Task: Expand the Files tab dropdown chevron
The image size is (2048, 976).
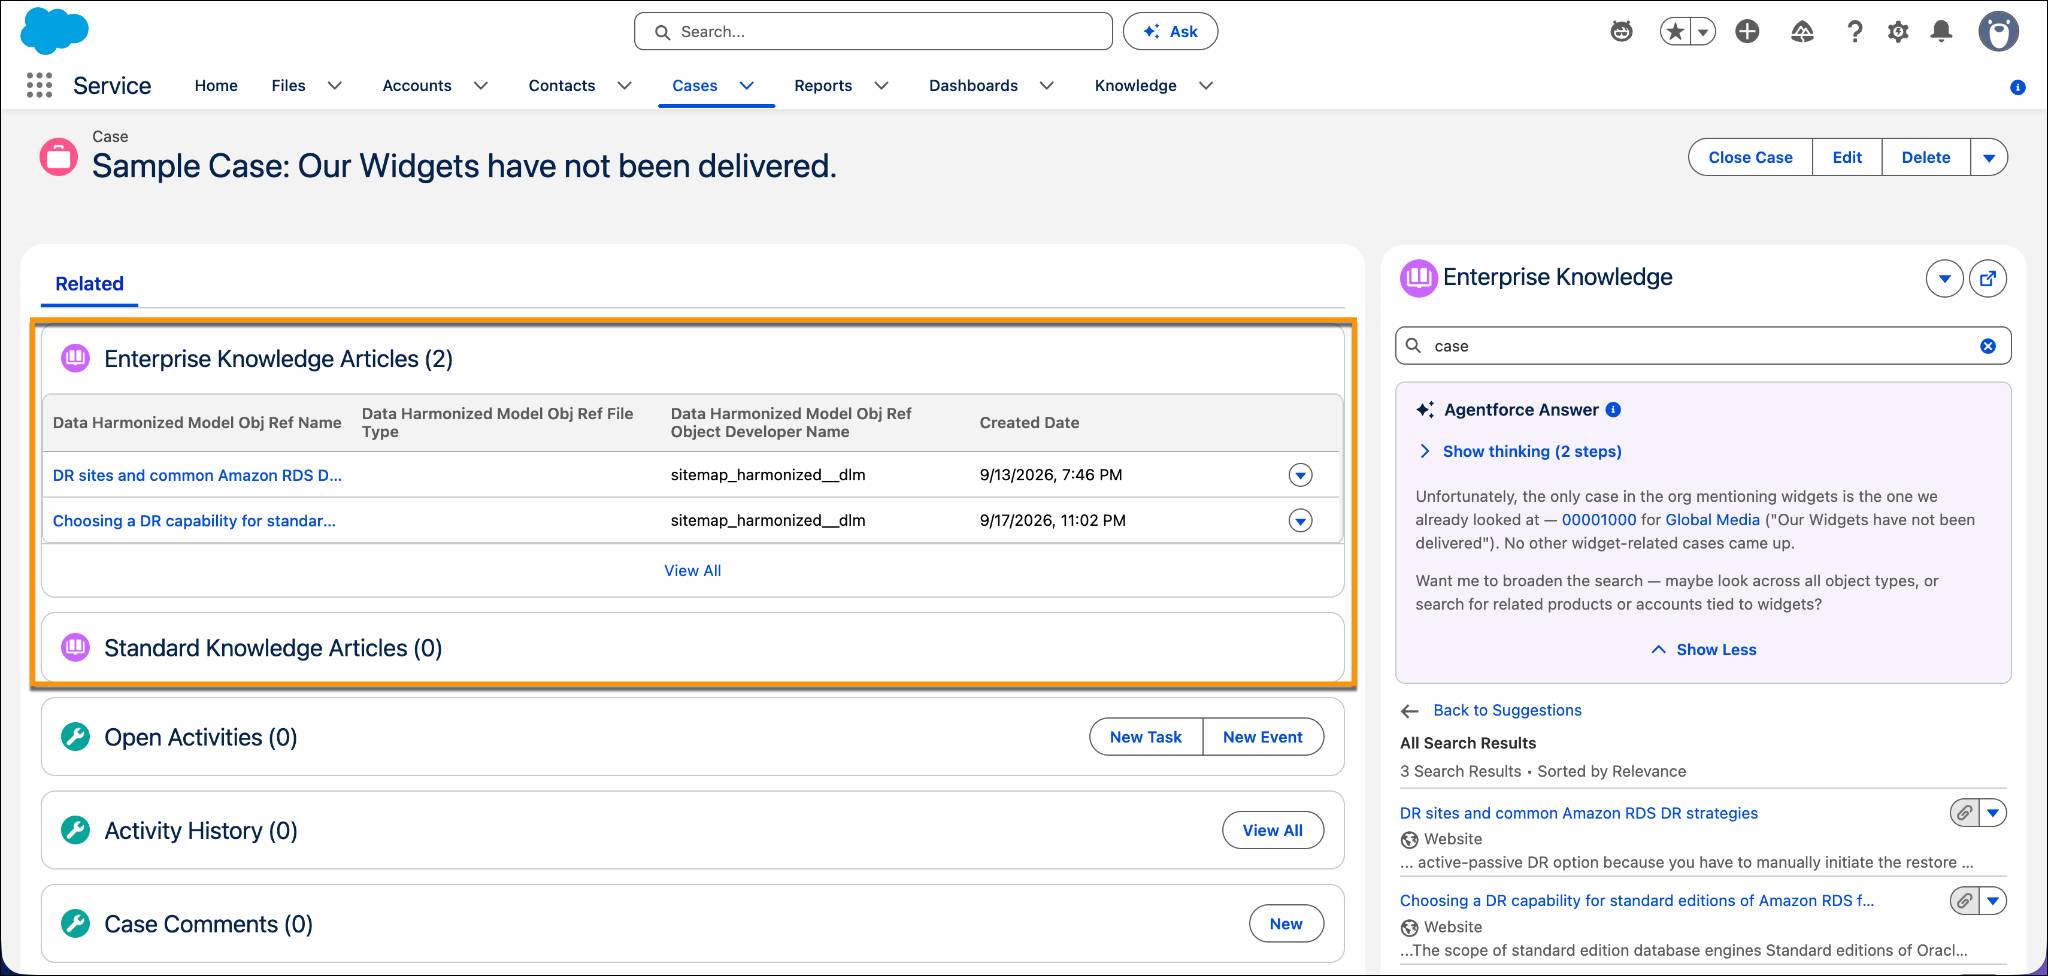Action: 335,86
